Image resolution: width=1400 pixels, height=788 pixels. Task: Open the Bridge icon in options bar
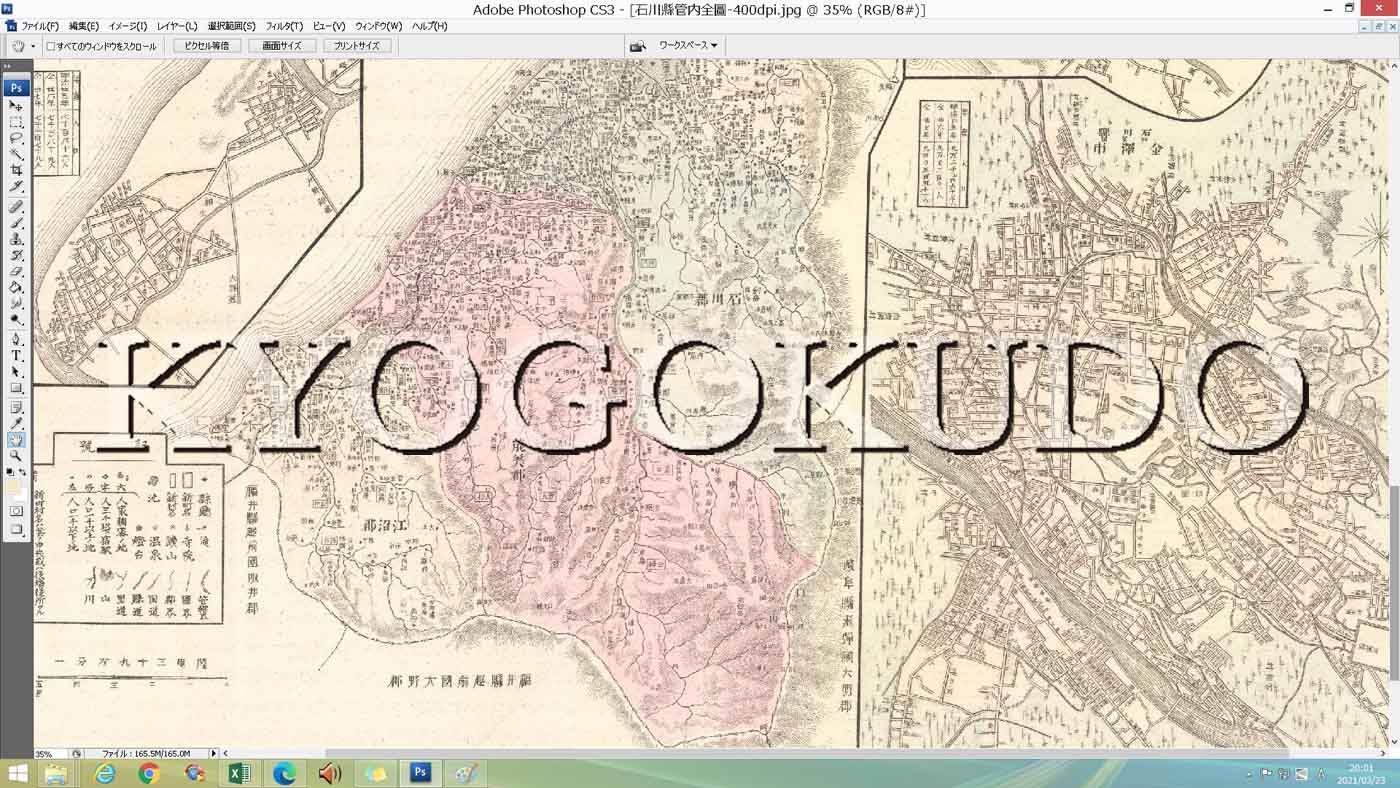[637, 46]
